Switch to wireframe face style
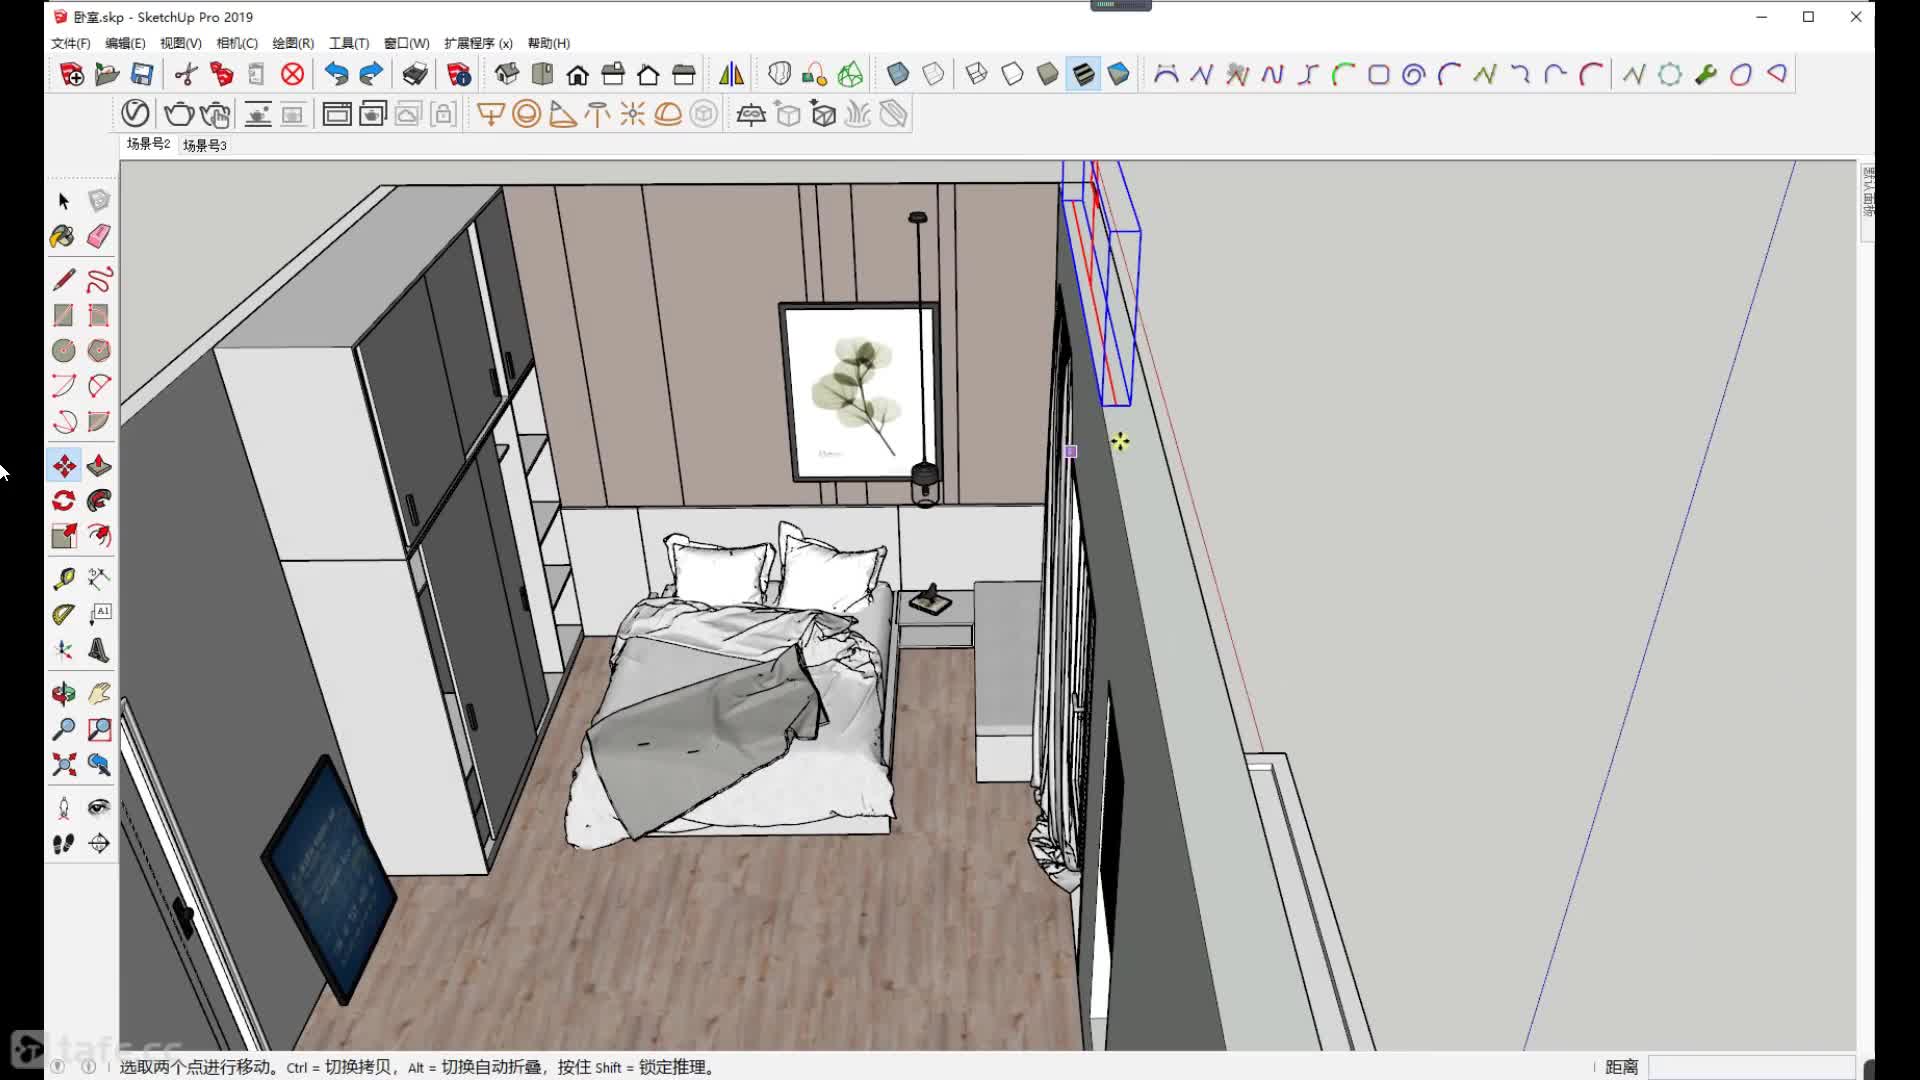 (x=977, y=74)
